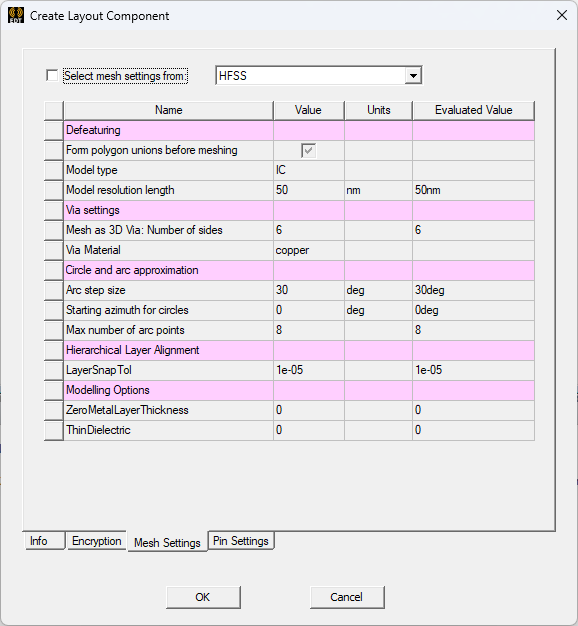
Task: Select the Via Material row header
Action: (x=54, y=250)
